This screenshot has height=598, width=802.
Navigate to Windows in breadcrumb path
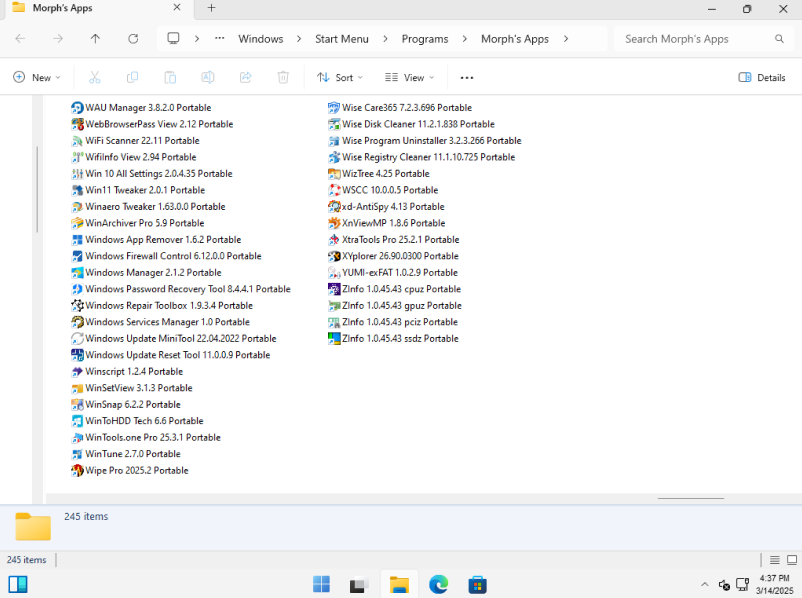261,39
